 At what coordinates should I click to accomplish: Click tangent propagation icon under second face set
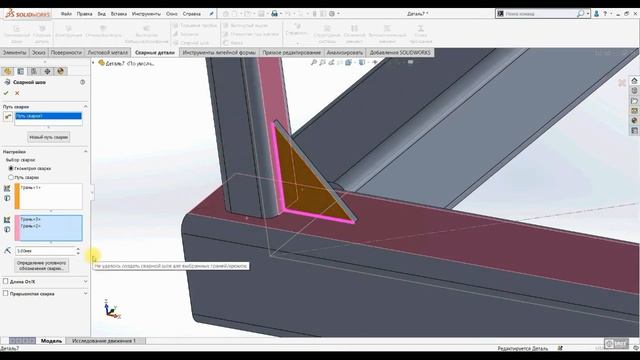7,230
